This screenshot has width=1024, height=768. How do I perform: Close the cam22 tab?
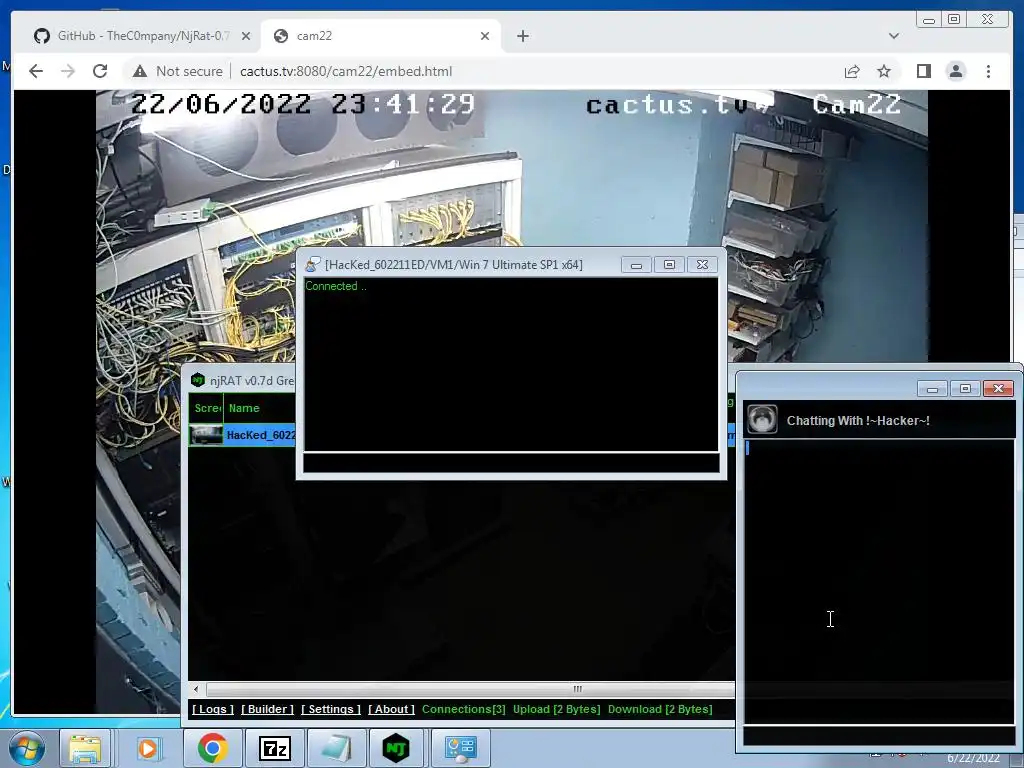tap(485, 36)
